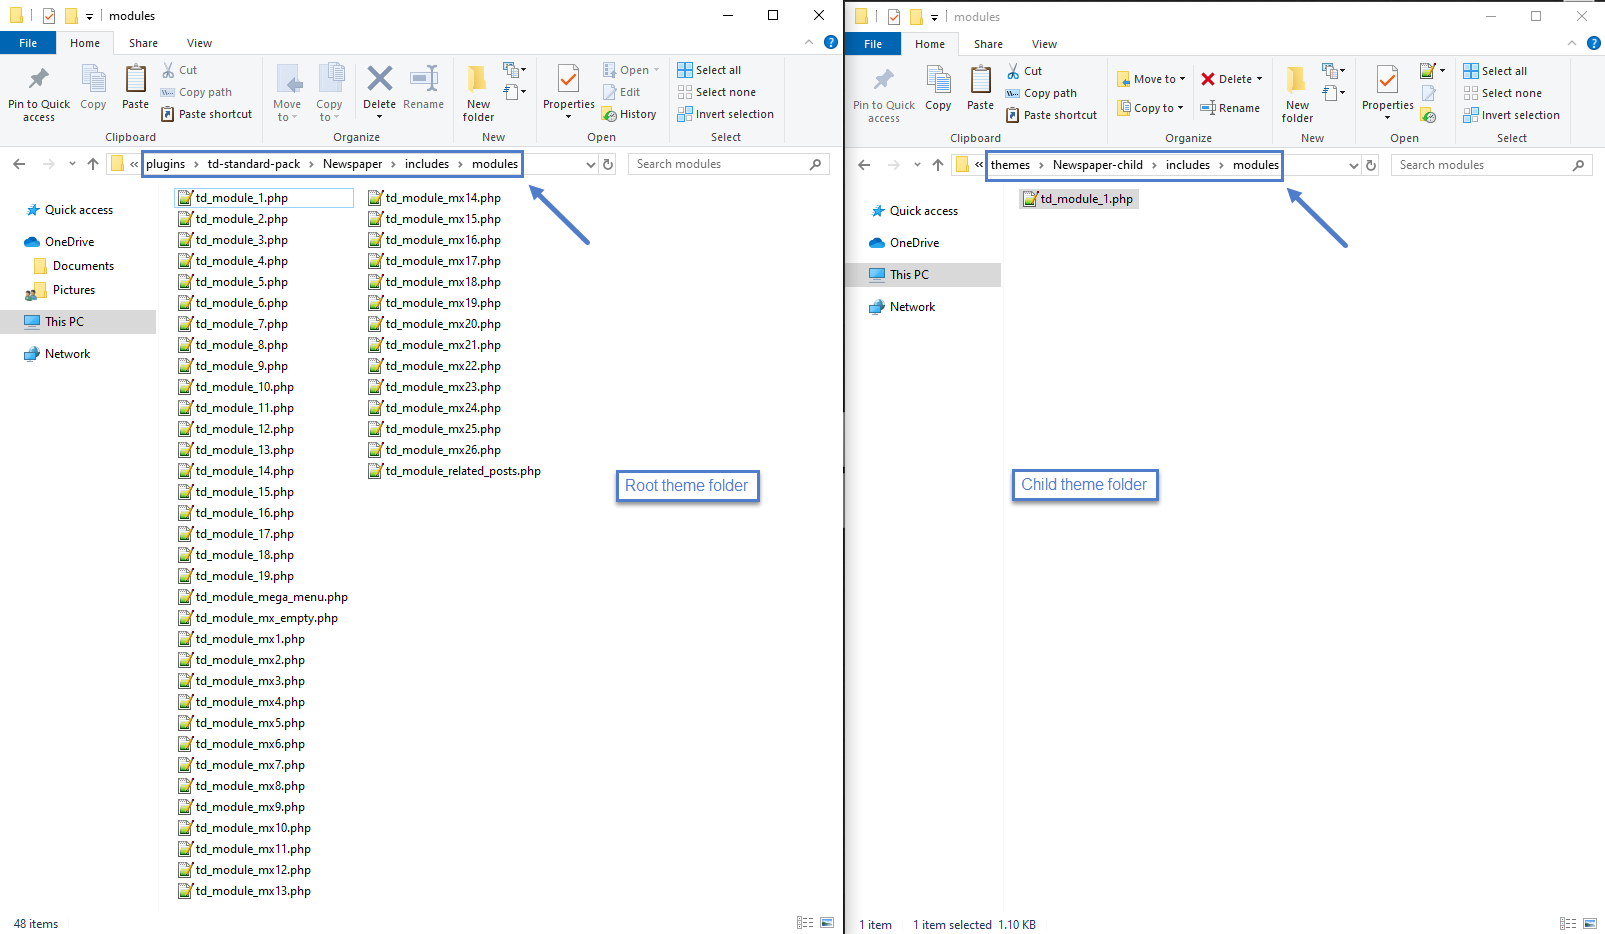Open recent locations dropdown in left window

72,164
